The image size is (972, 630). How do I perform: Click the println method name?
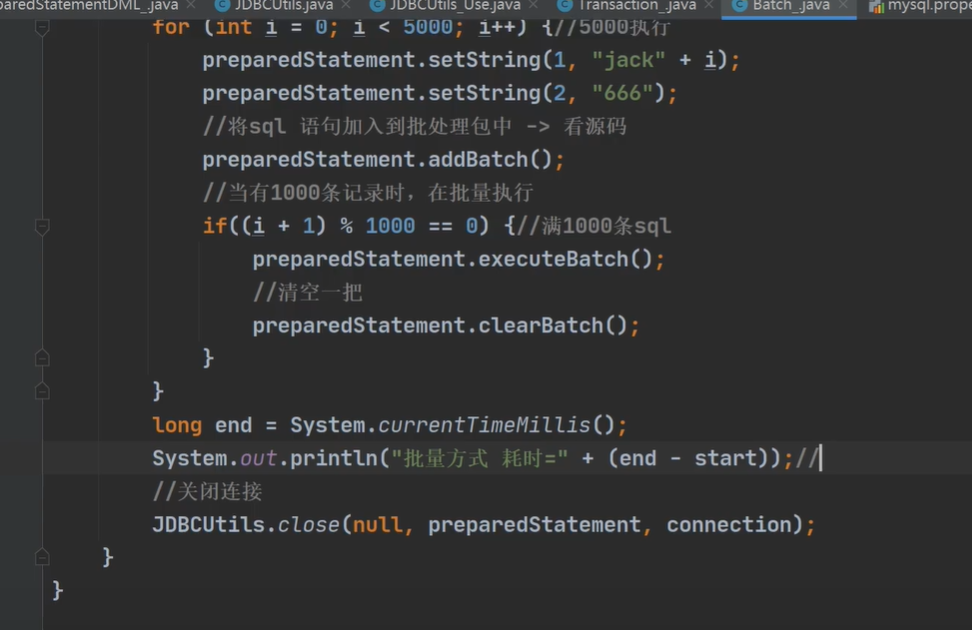click(334, 458)
